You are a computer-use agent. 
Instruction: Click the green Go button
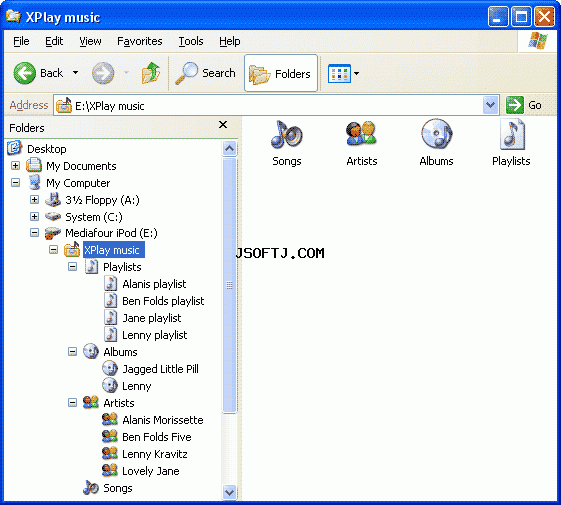click(x=524, y=105)
